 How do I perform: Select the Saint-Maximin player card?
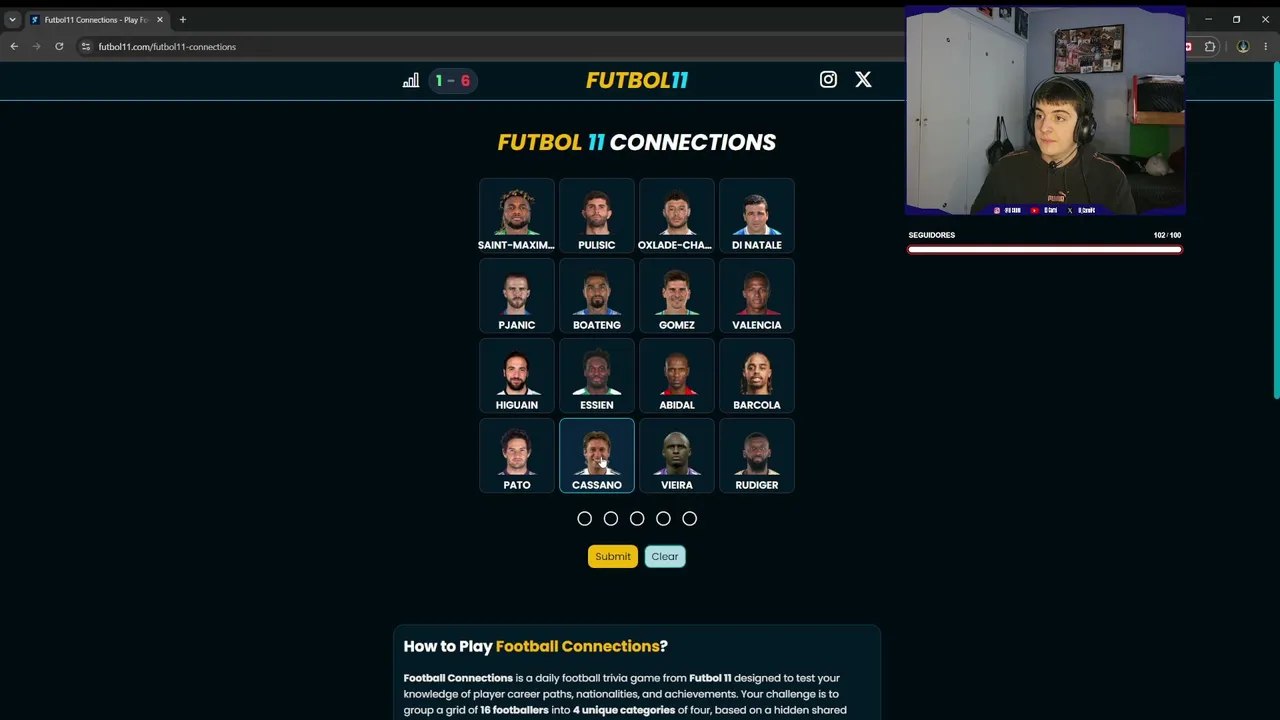(x=517, y=215)
